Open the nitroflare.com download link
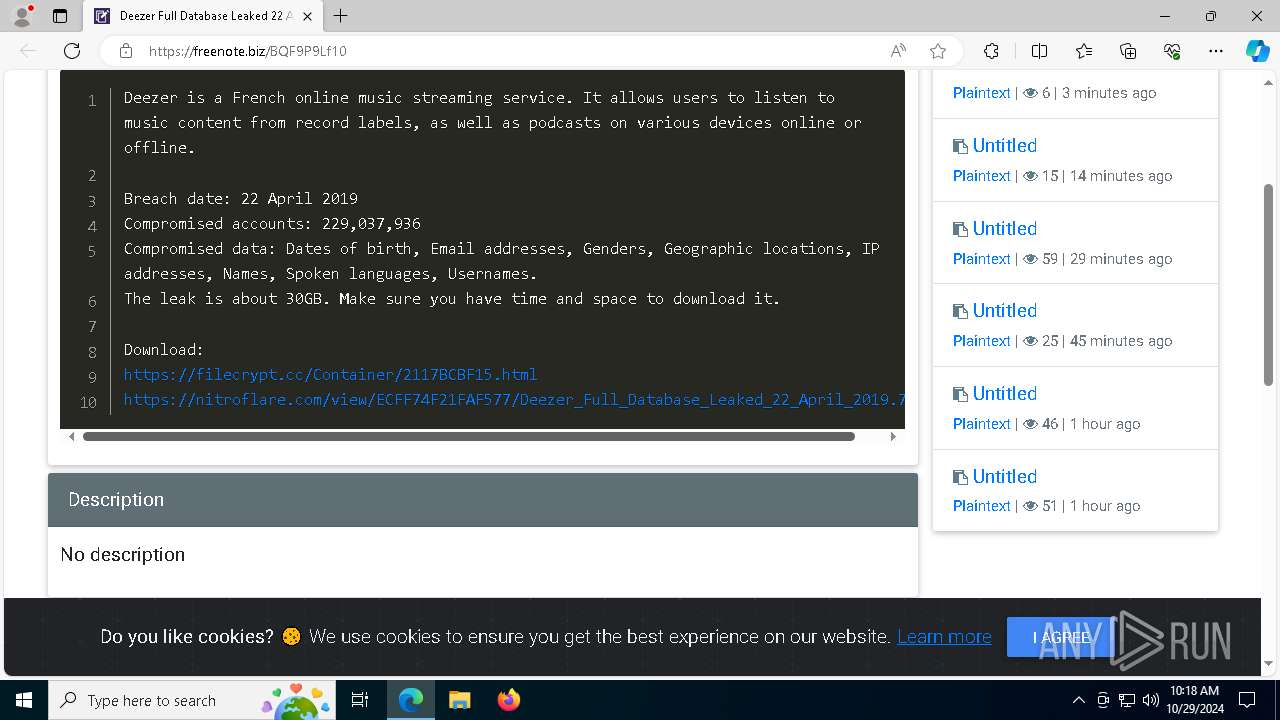This screenshot has width=1280, height=720. [514, 399]
